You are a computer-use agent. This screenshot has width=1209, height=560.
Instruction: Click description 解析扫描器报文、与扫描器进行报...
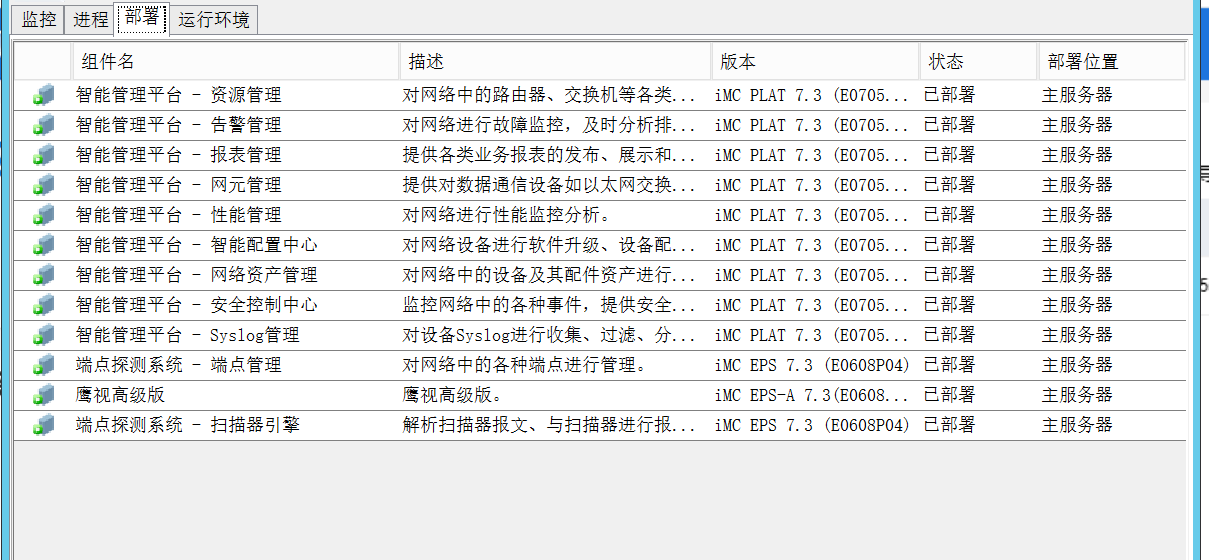tap(549, 425)
